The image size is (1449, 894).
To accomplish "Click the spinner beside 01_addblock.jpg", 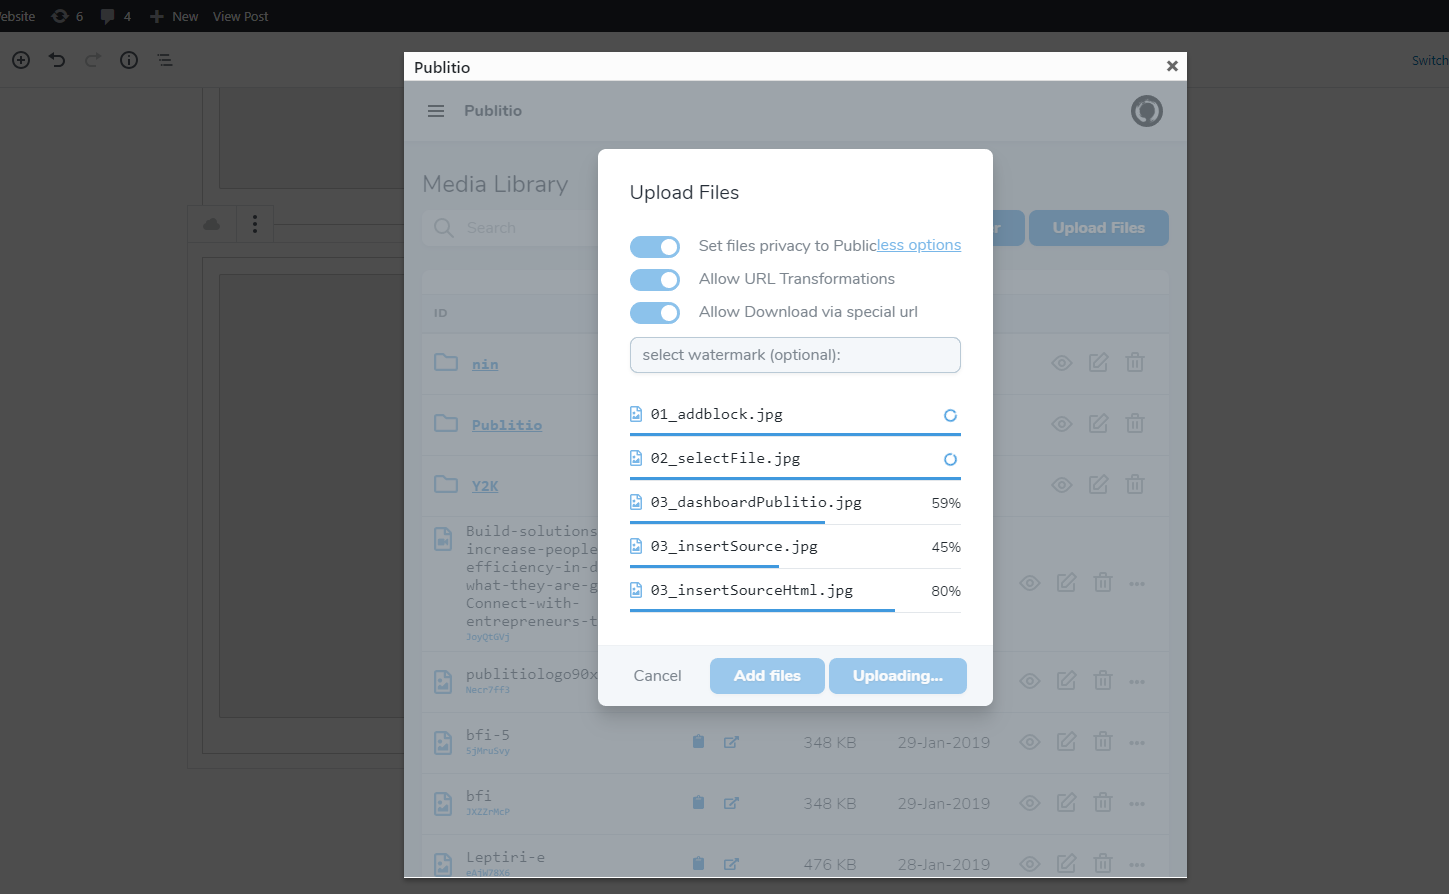I will [951, 415].
